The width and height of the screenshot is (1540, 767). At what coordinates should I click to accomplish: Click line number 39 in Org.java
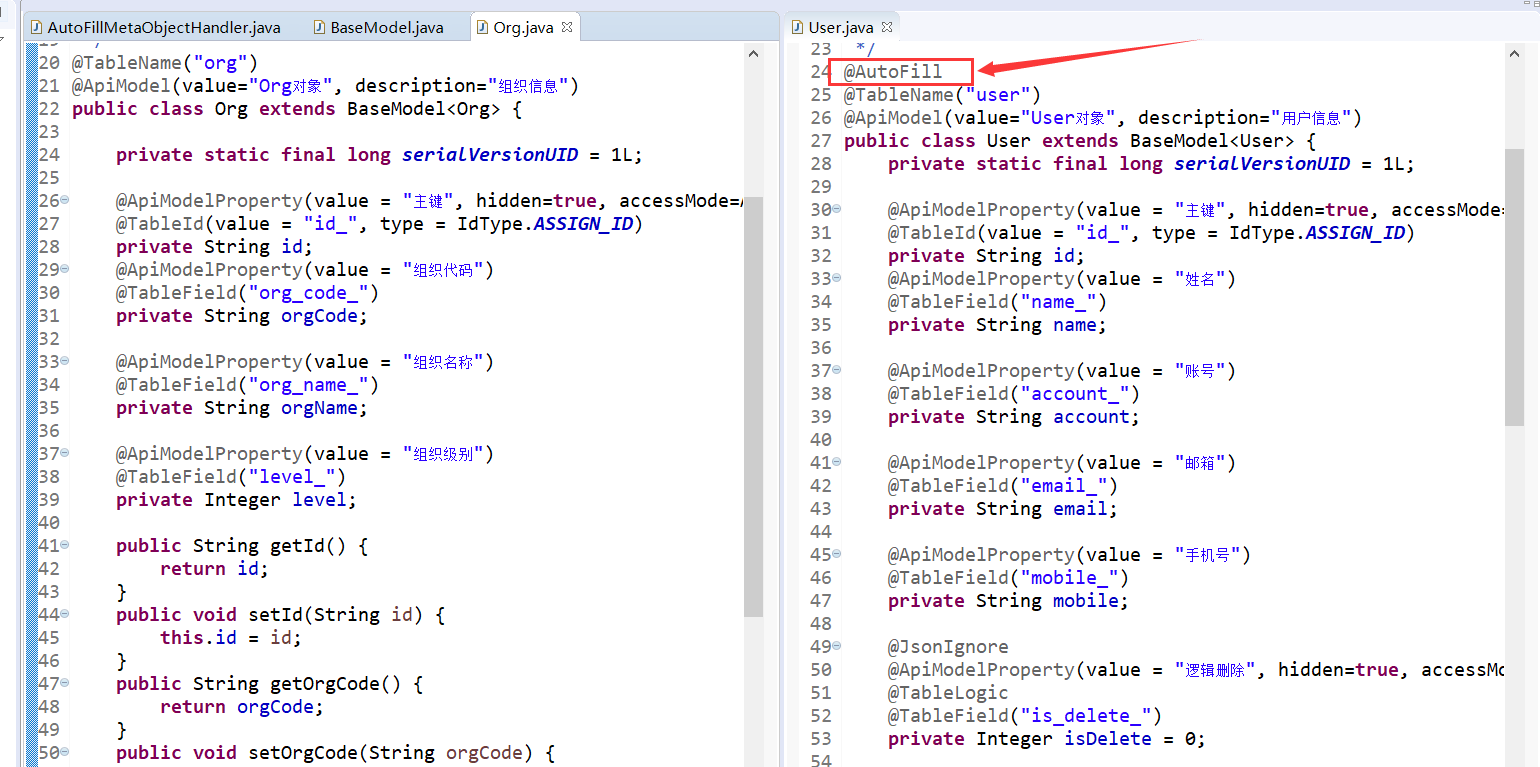click(x=50, y=500)
